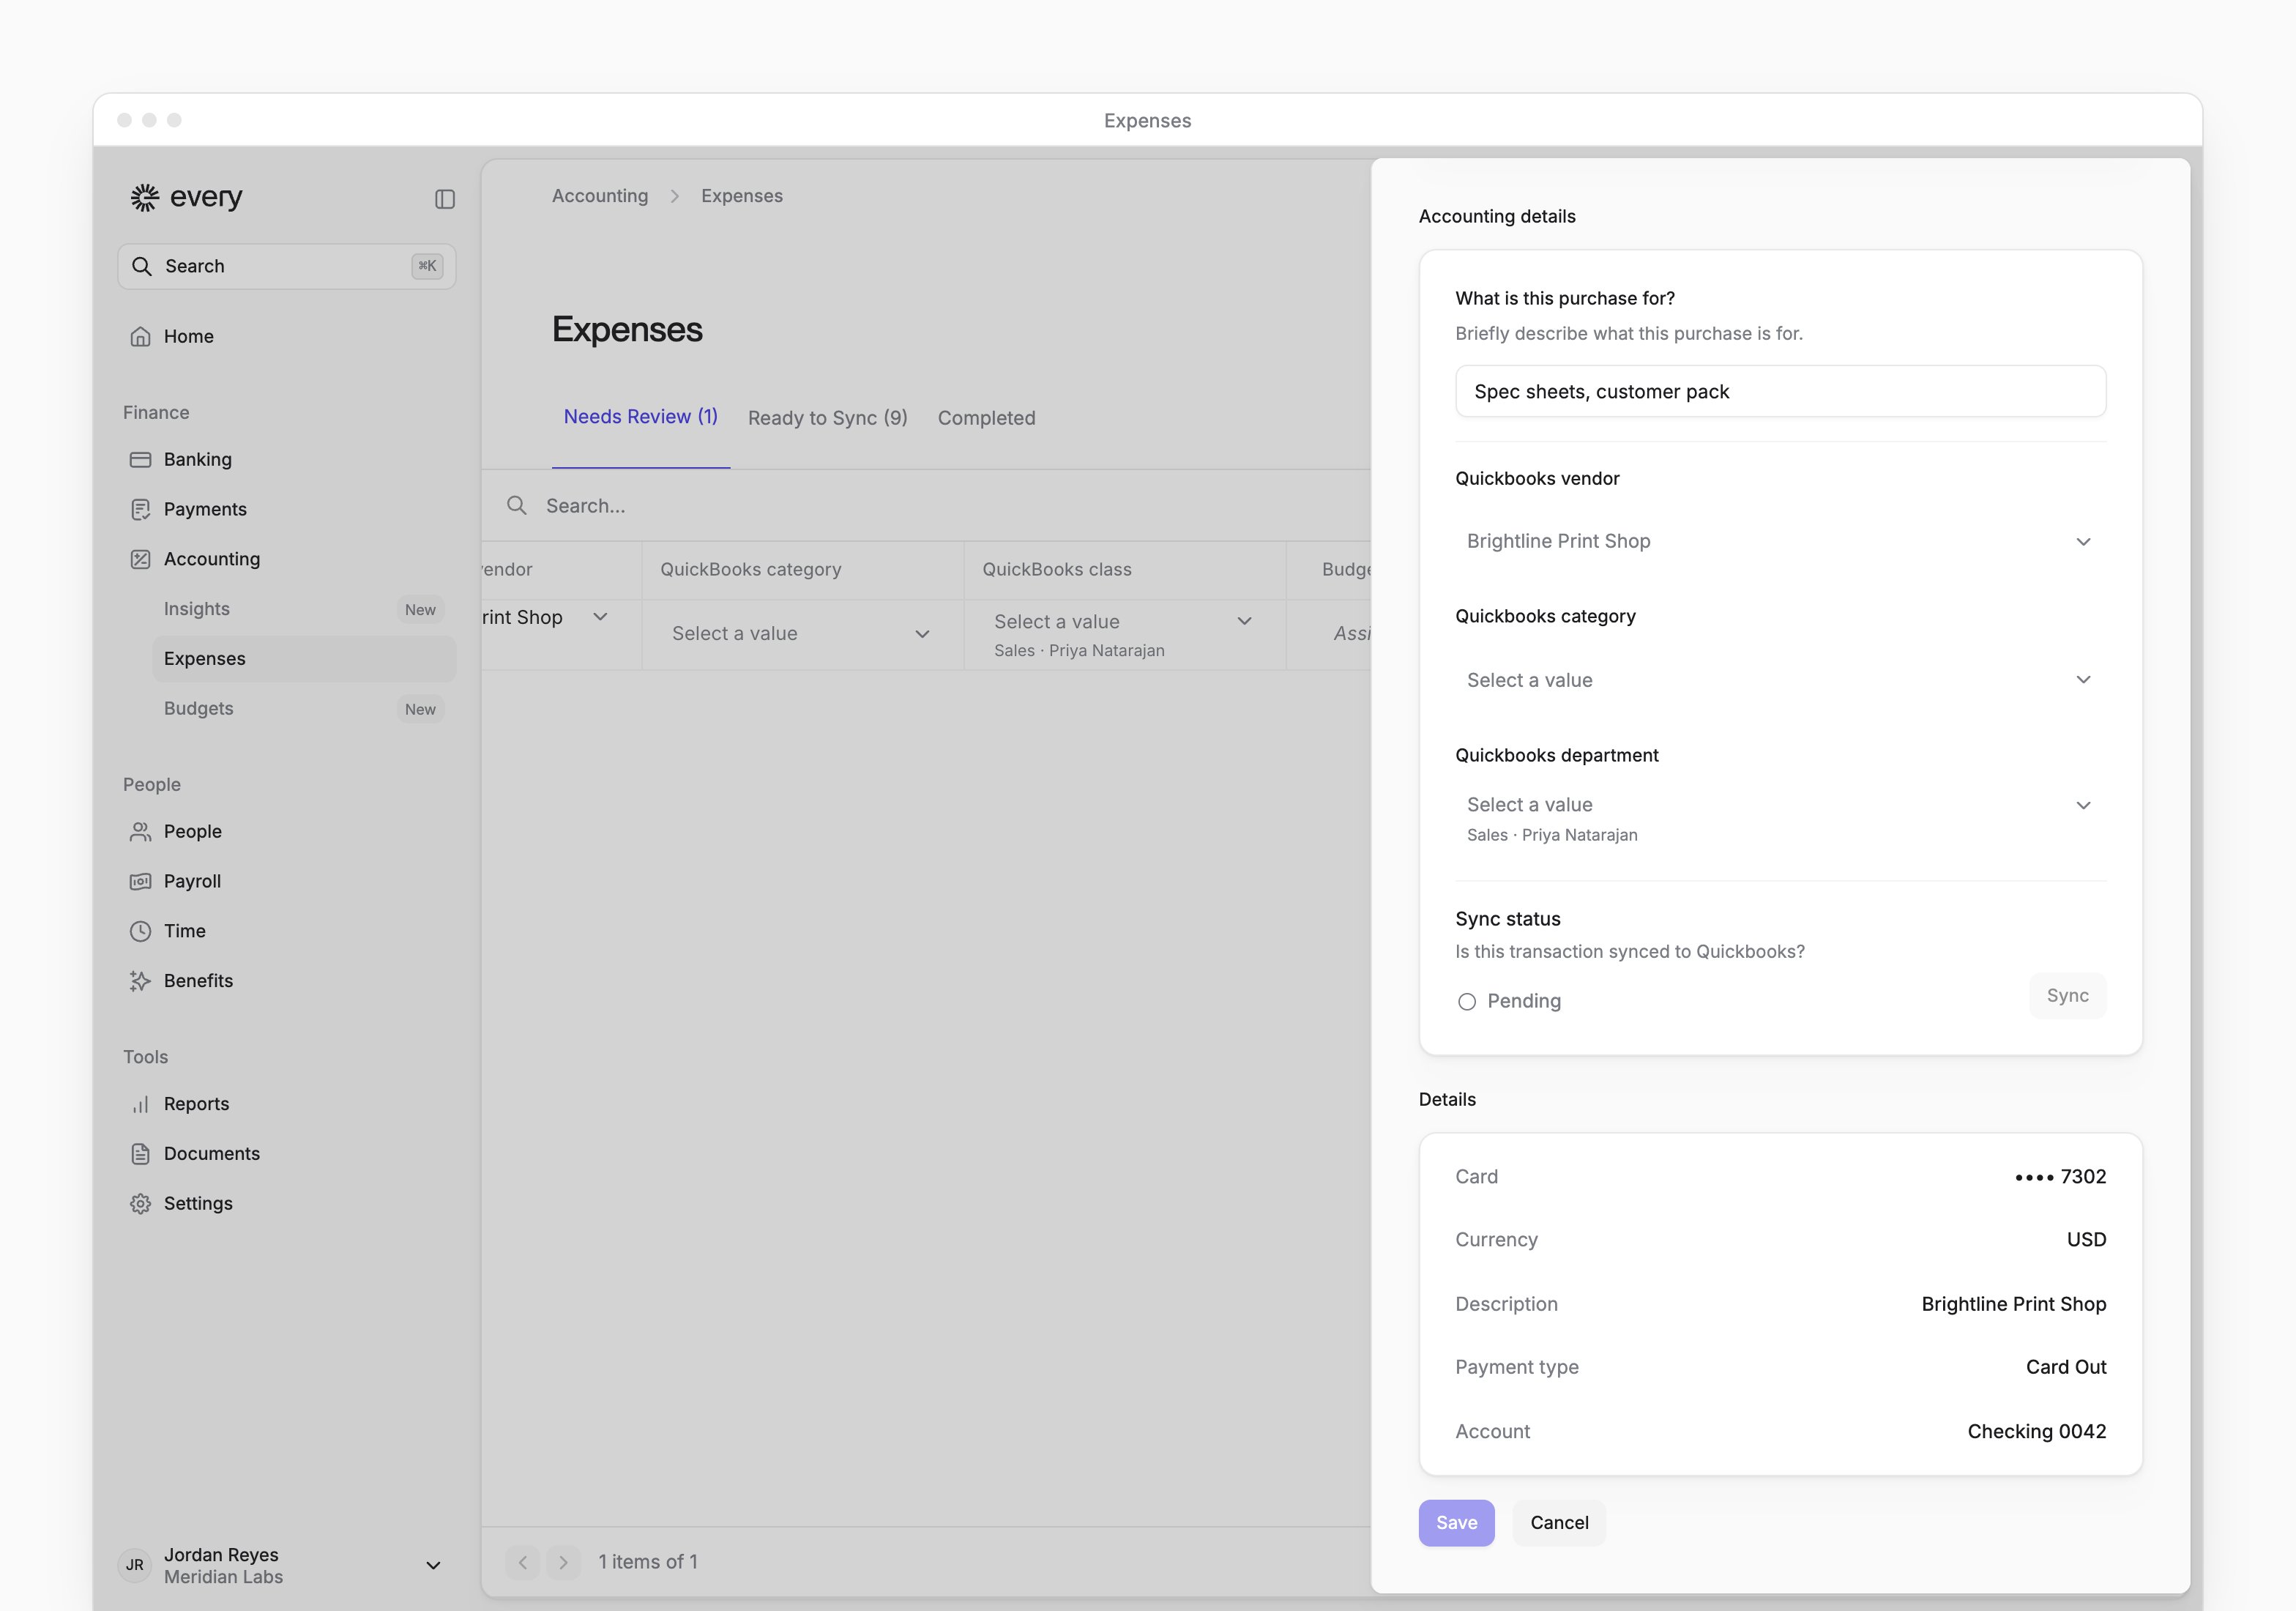Select Expenses in the sidebar
The height and width of the screenshot is (1611, 2296).
click(304, 659)
